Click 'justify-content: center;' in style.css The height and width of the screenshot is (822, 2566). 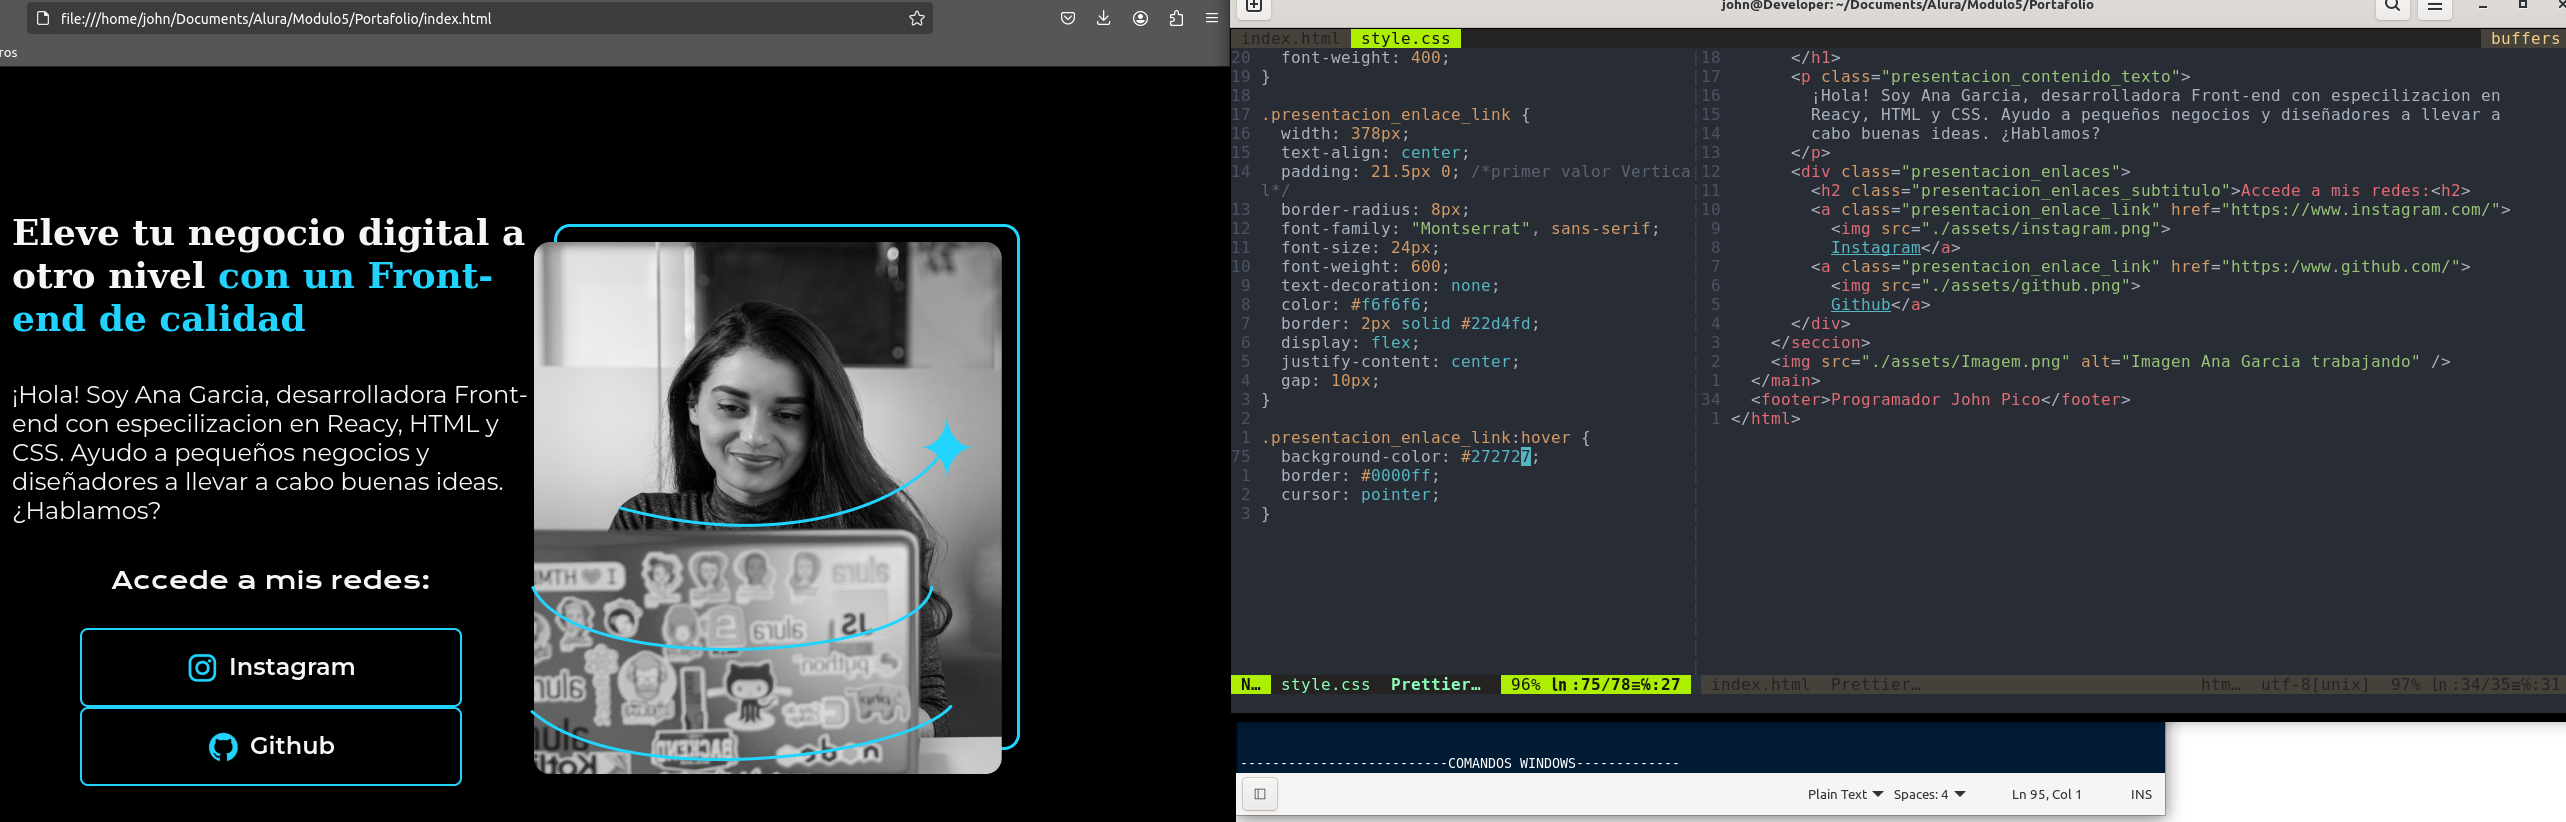tap(1400, 361)
